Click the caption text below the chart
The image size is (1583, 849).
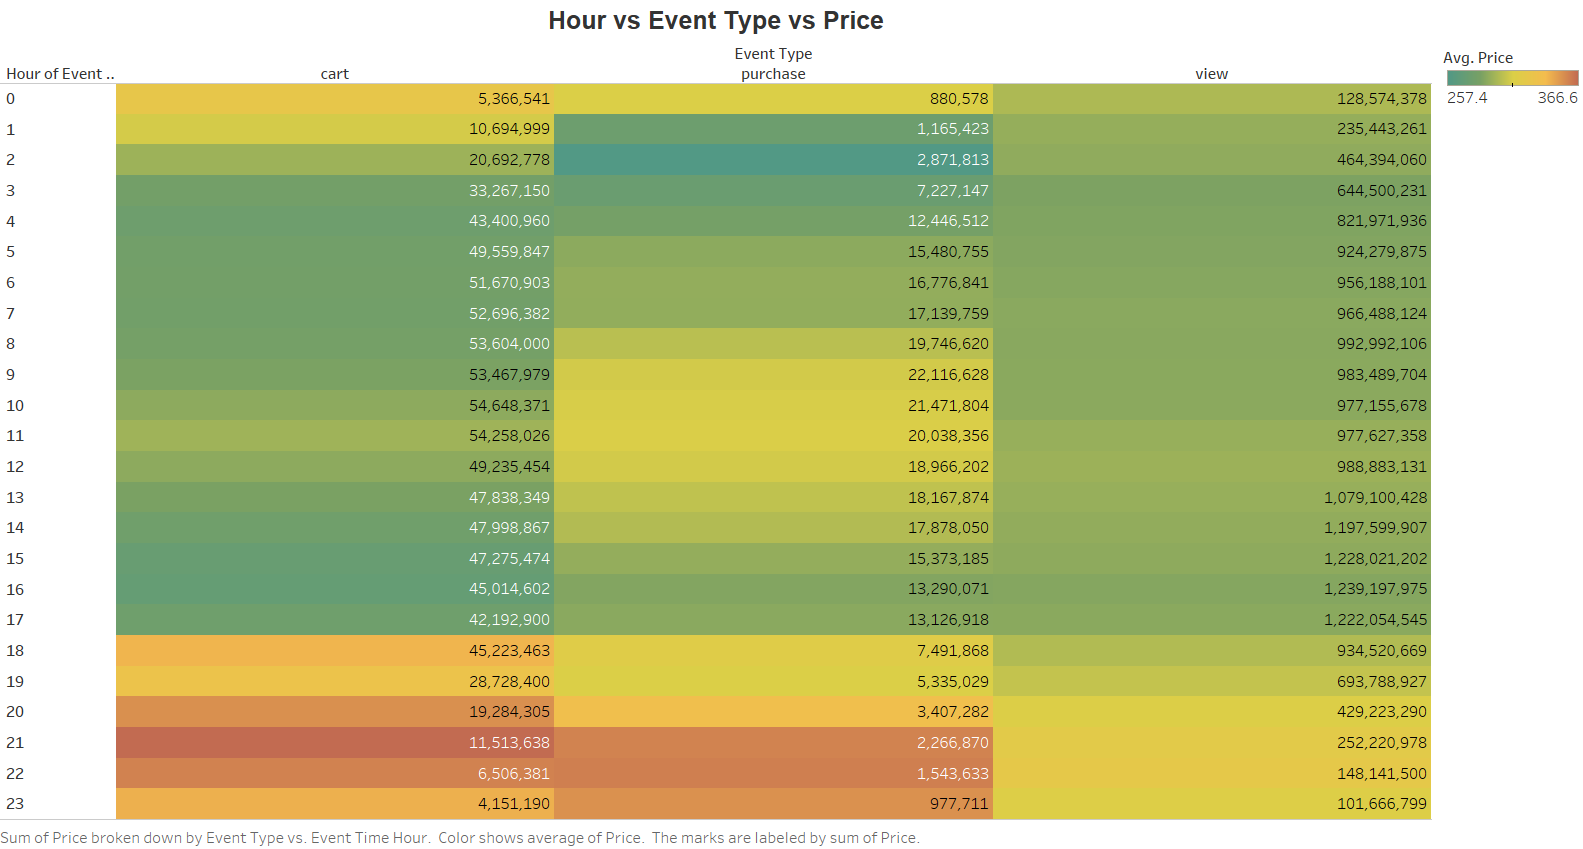pos(460,838)
